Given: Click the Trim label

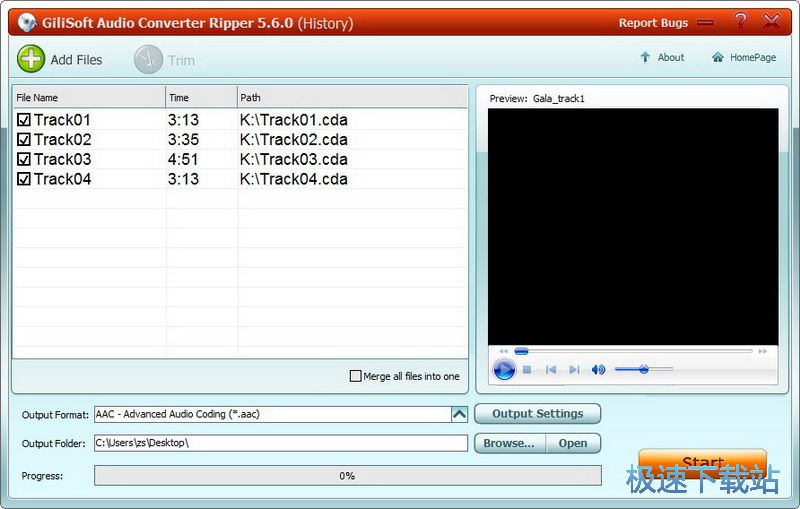Looking at the screenshot, I should (x=182, y=60).
